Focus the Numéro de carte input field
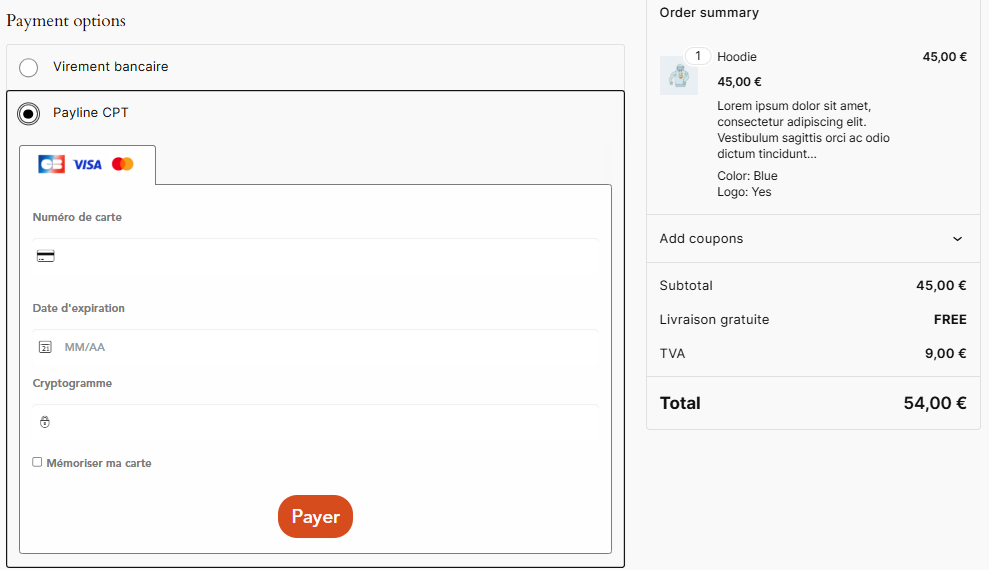989x570 pixels. [320, 256]
